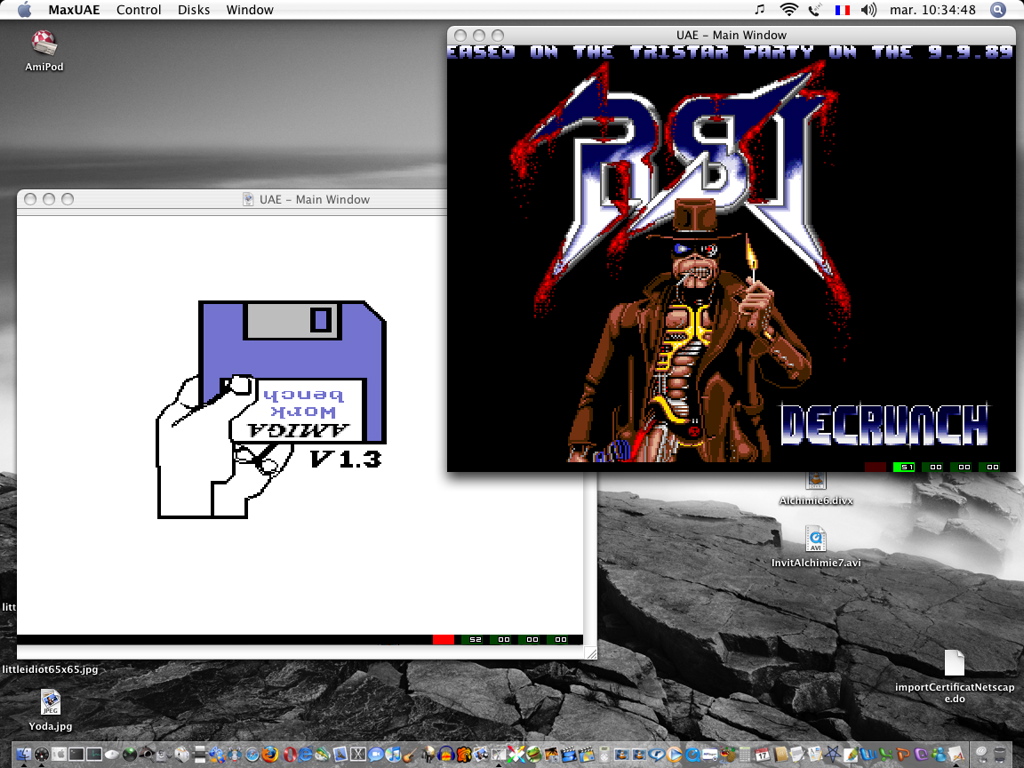
Task: Open Spotlight search
Action: pos(998,9)
